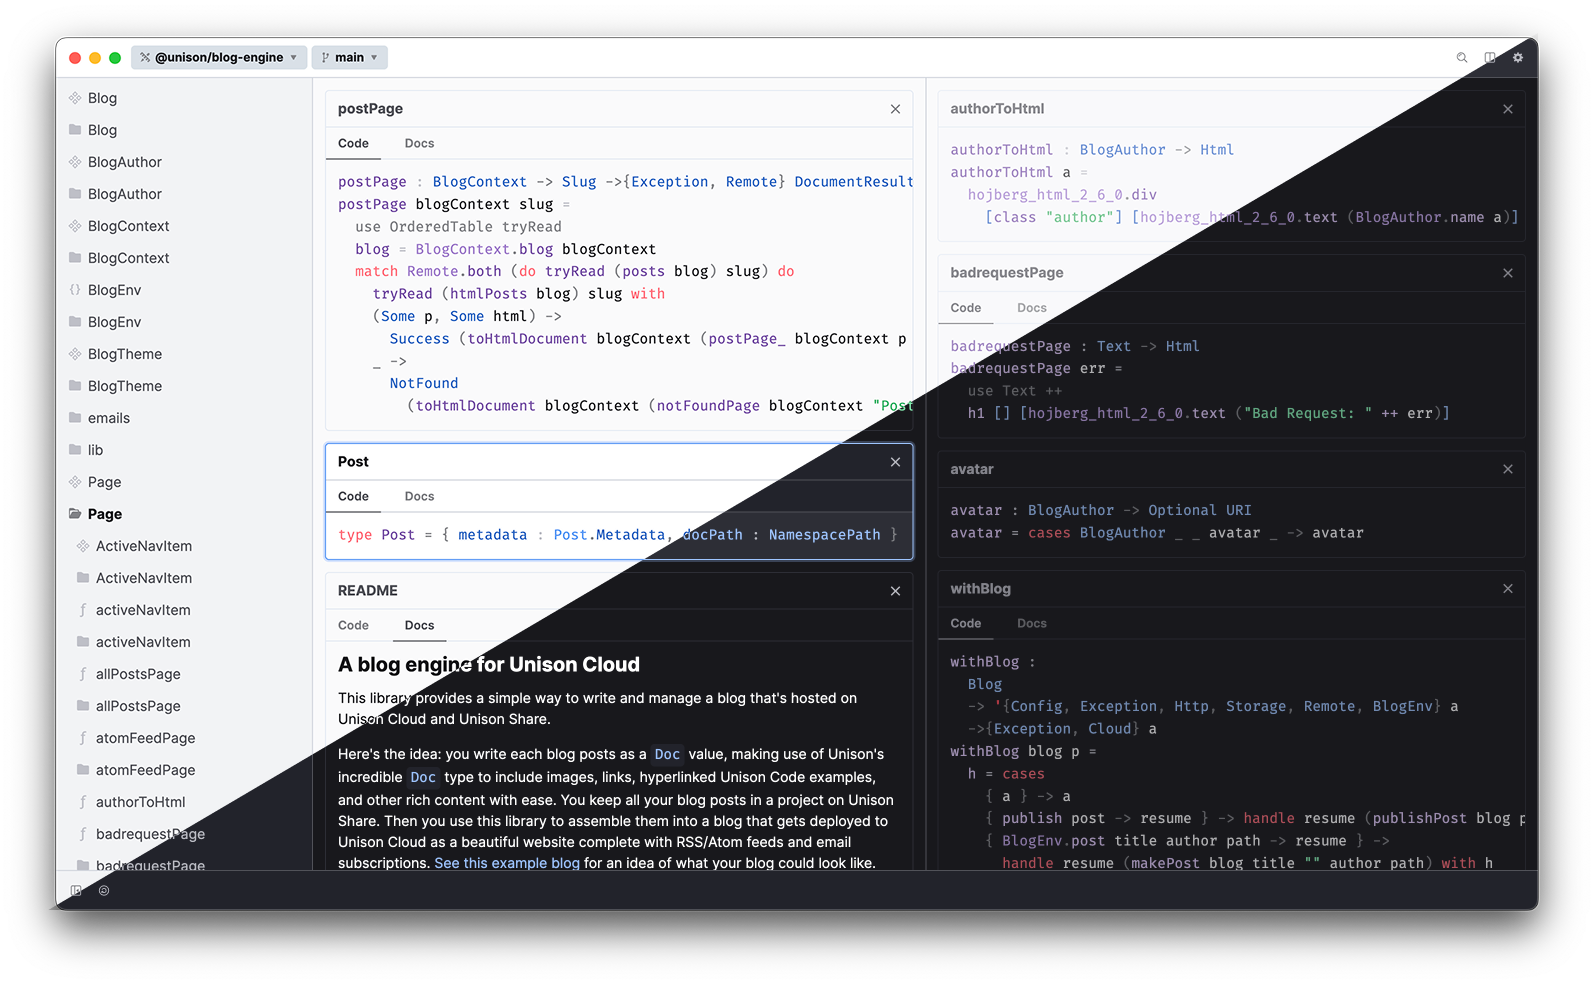Open the allPostsPage function in the sidebar
This screenshot has width=1594, height=984.
tap(138, 674)
